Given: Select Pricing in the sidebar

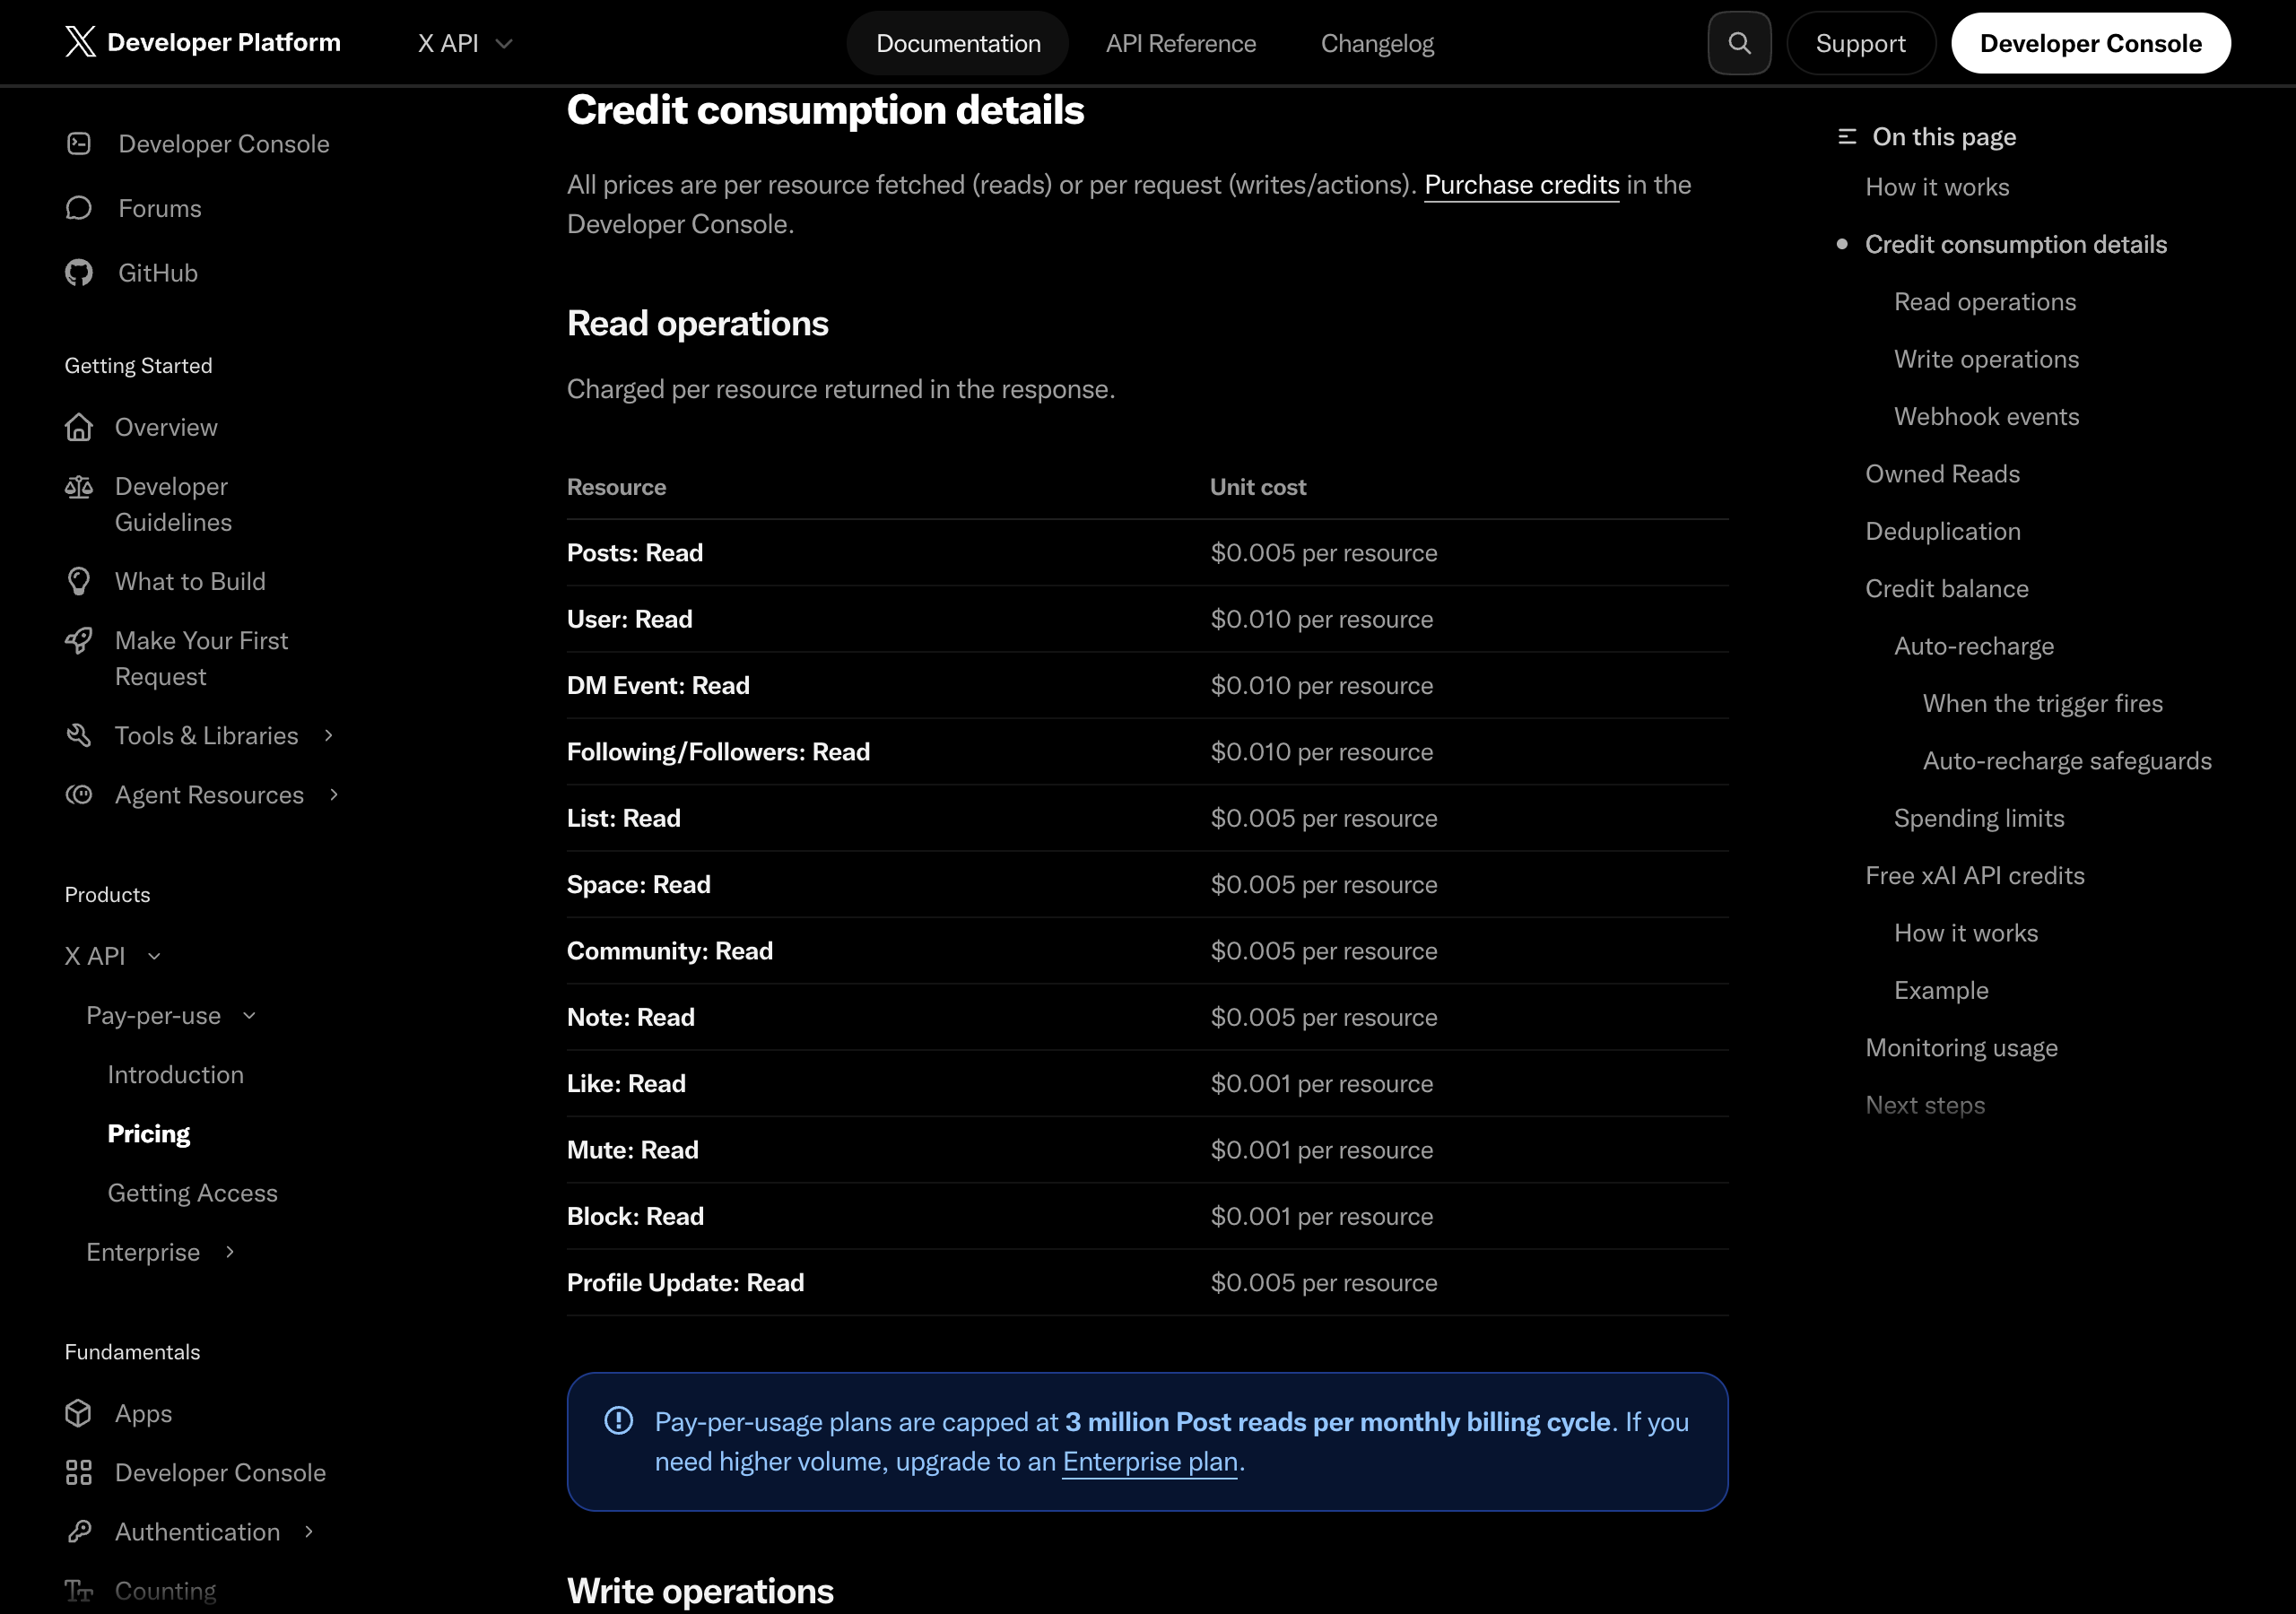Looking at the screenshot, I should [x=149, y=1134].
